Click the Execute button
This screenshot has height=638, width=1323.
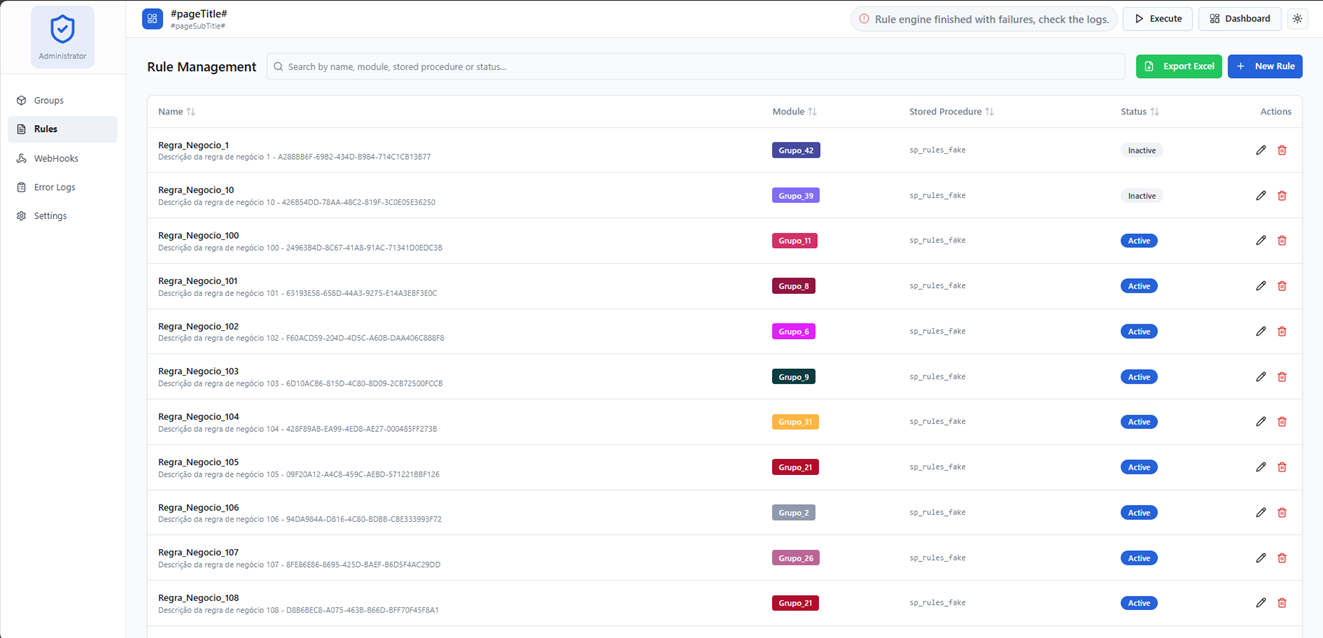pyautogui.click(x=1158, y=19)
